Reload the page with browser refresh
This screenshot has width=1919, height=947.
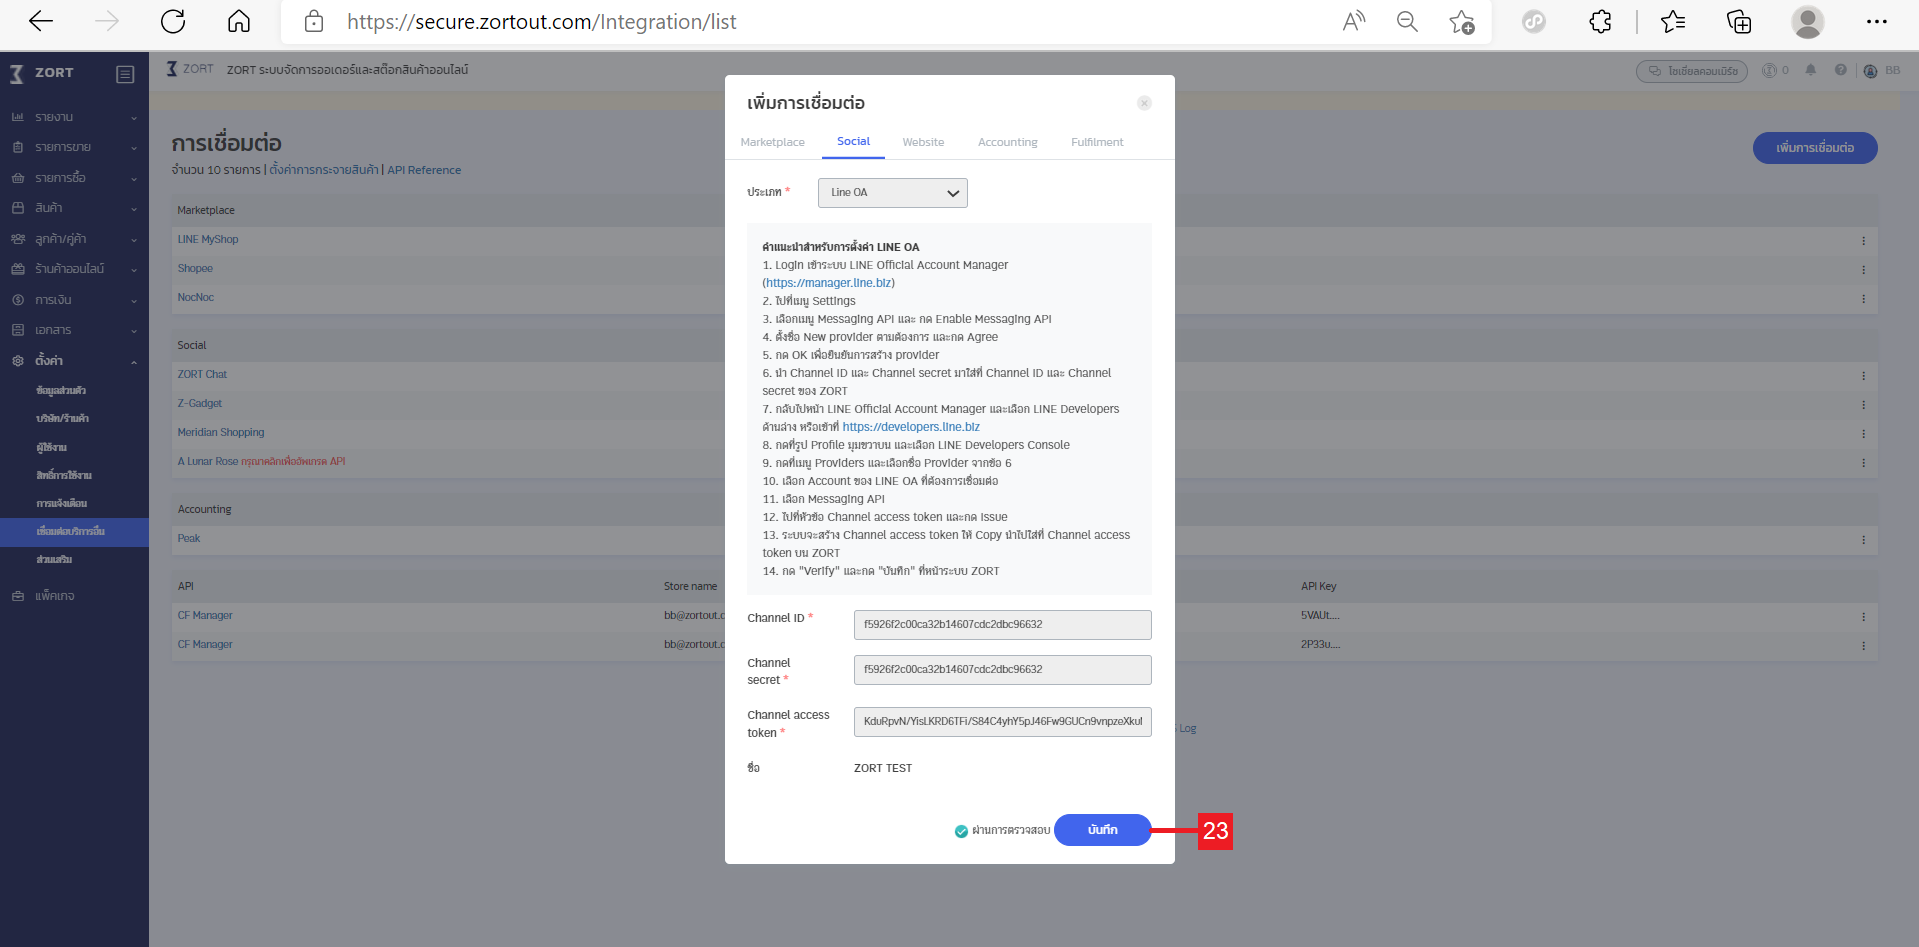[x=173, y=21]
